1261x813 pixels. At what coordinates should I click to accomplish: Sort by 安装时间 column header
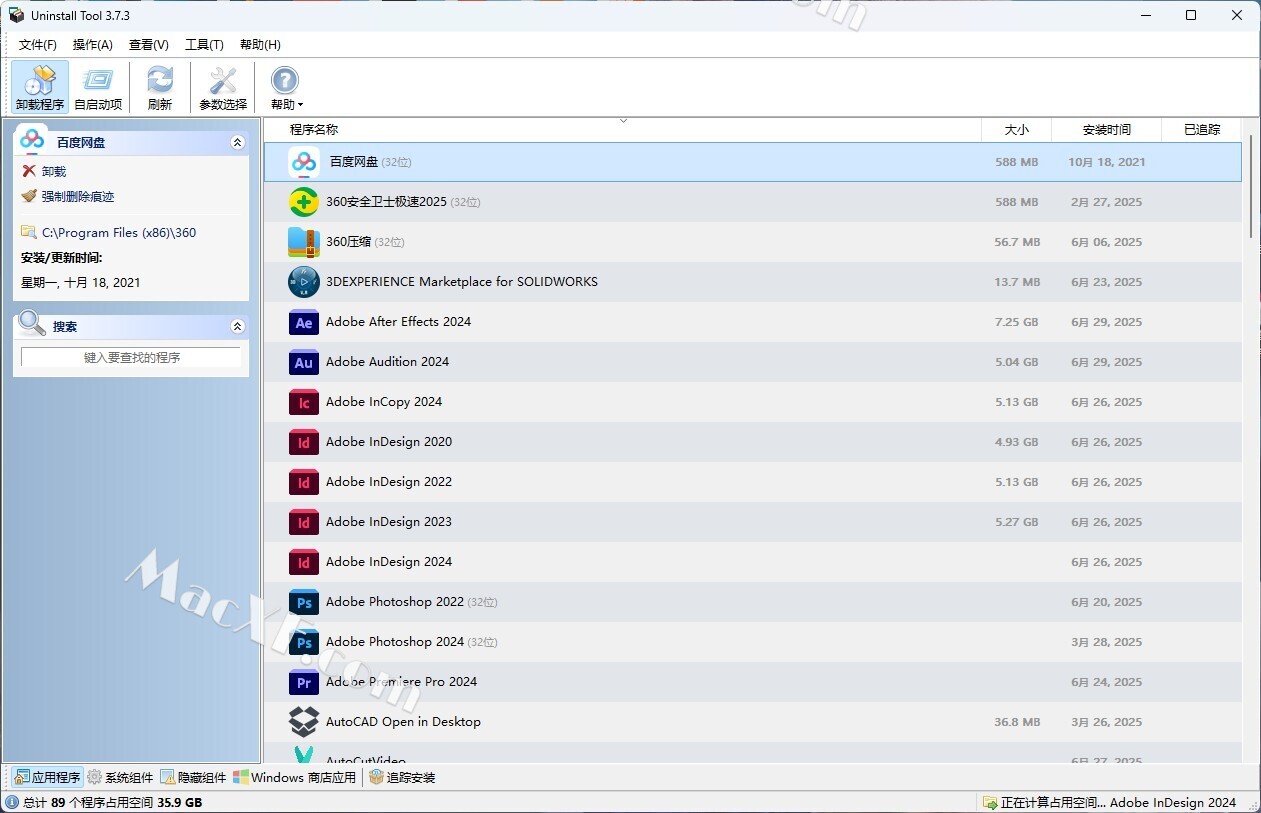point(1107,129)
